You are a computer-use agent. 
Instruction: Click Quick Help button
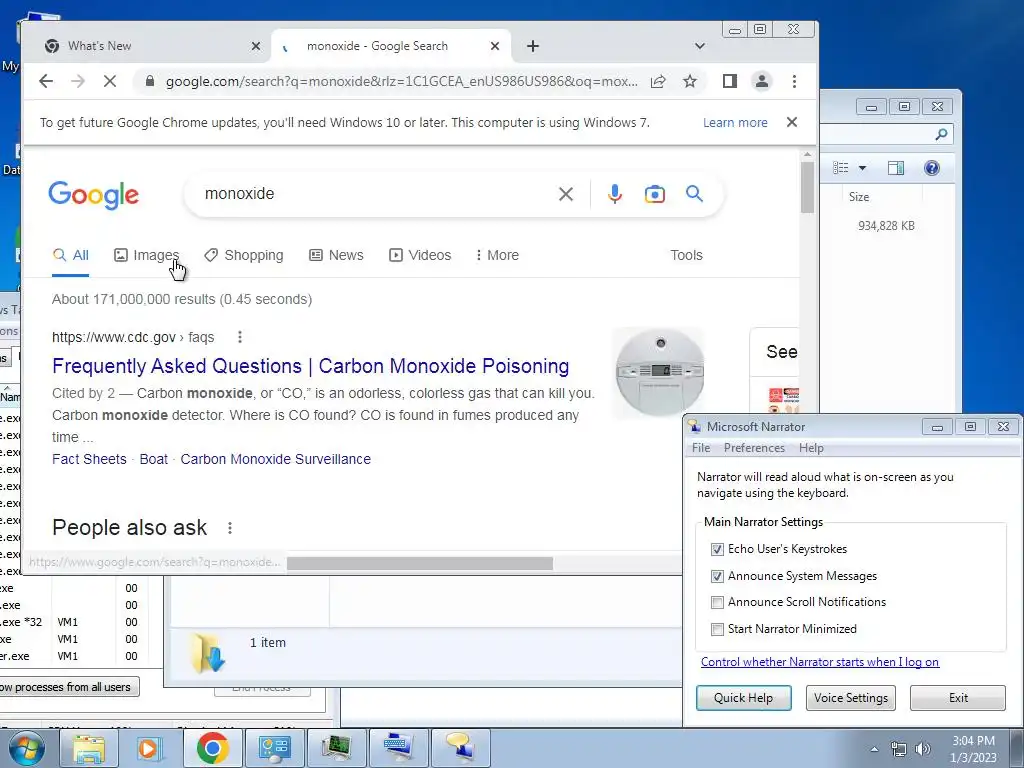(743, 697)
